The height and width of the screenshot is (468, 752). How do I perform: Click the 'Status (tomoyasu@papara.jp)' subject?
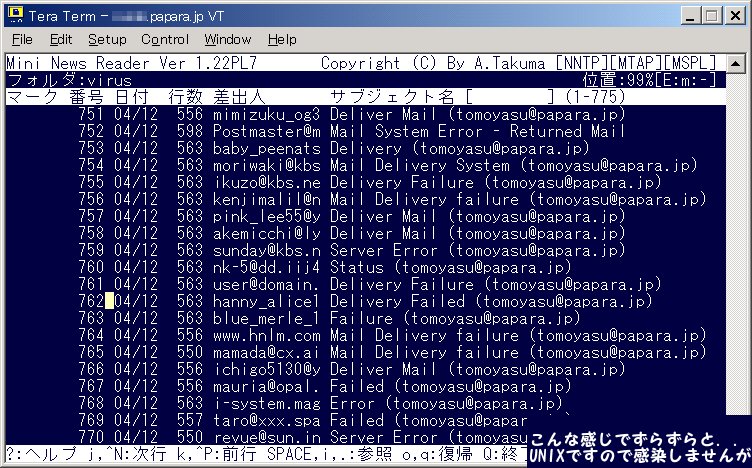tap(451, 267)
